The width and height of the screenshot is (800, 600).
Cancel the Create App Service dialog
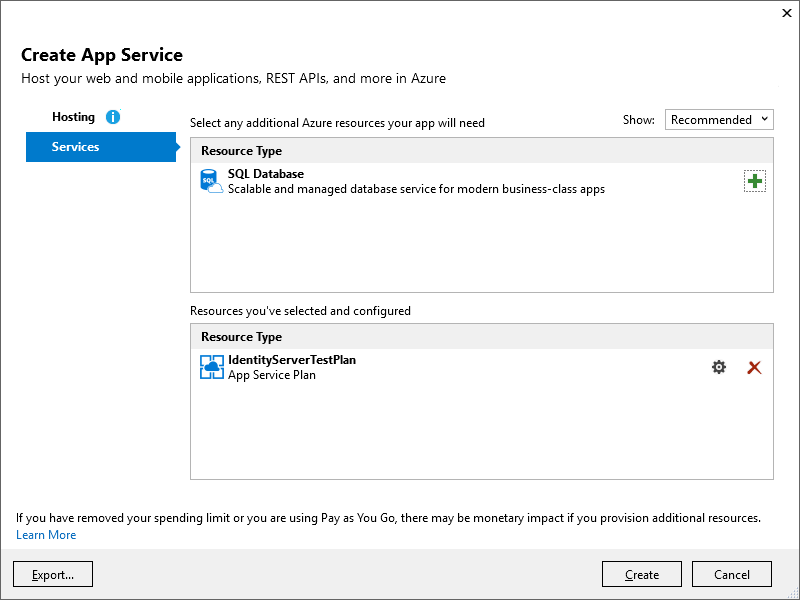pos(732,574)
